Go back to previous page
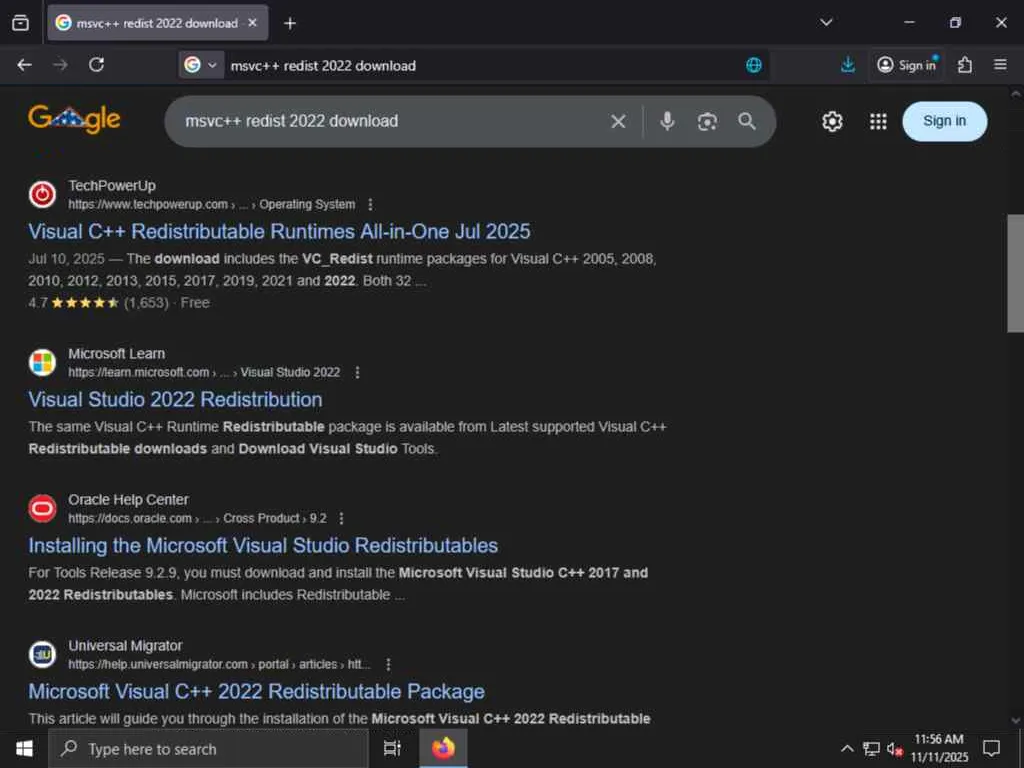 point(25,65)
